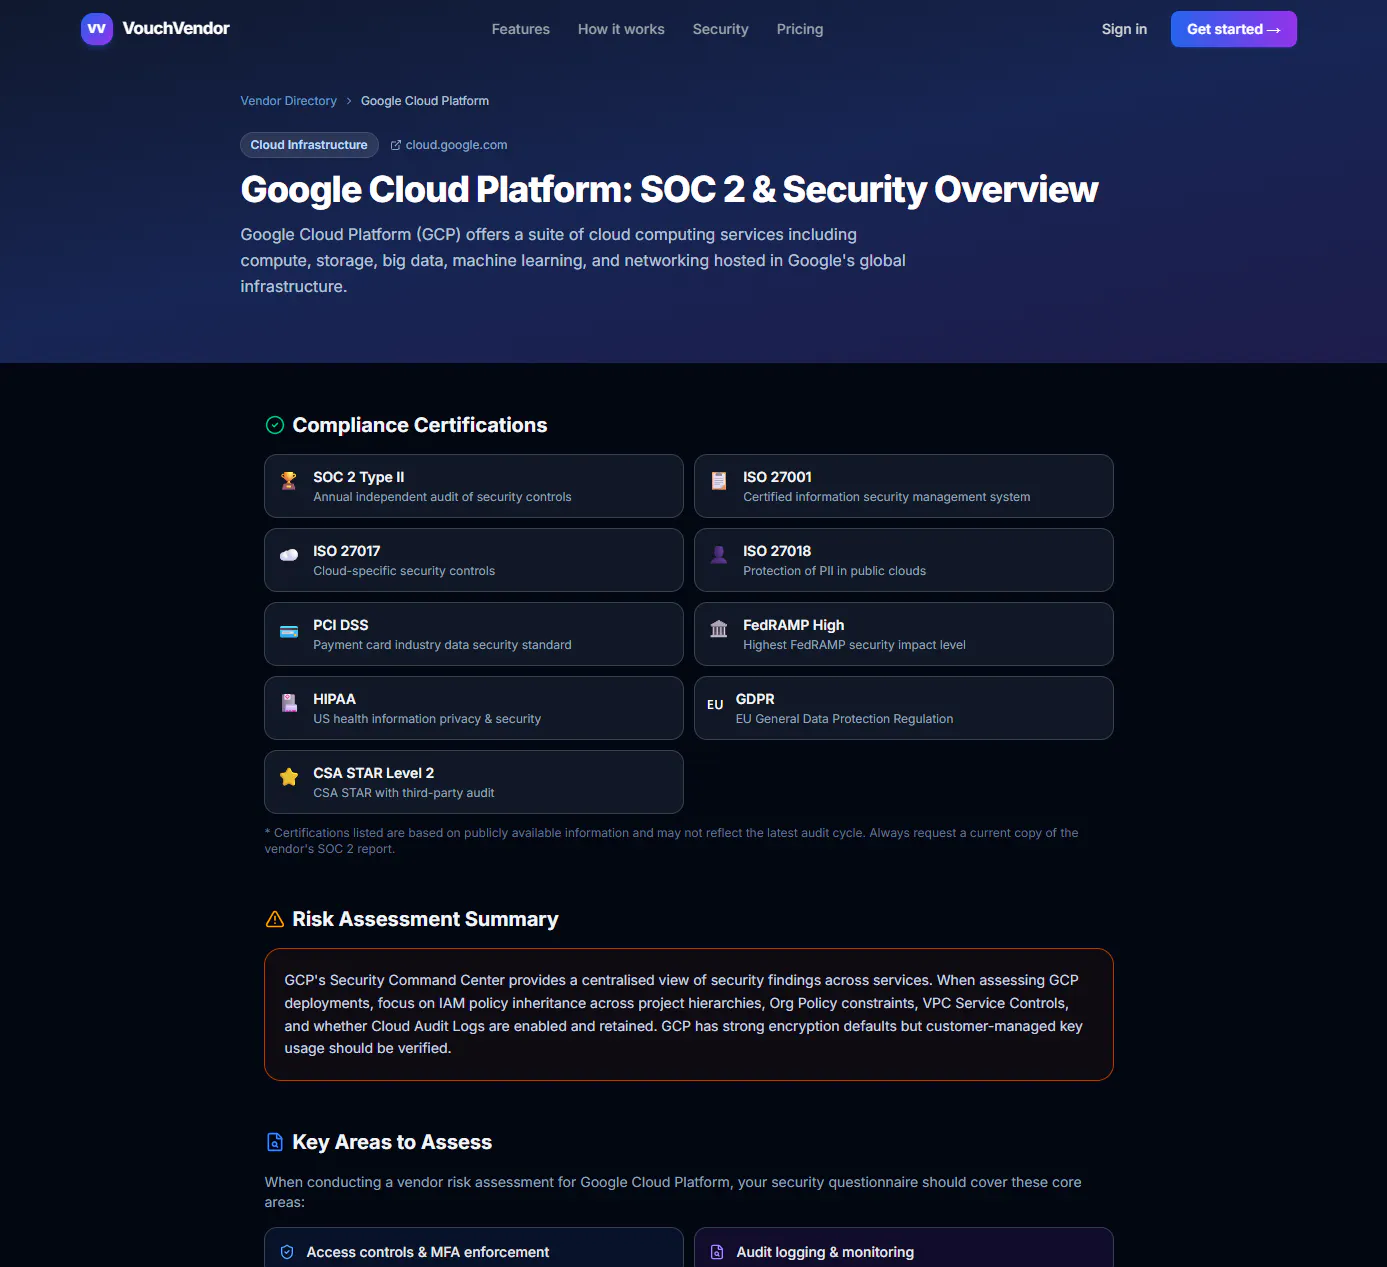Click the certifications disclaimer footnote

(x=672, y=841)
